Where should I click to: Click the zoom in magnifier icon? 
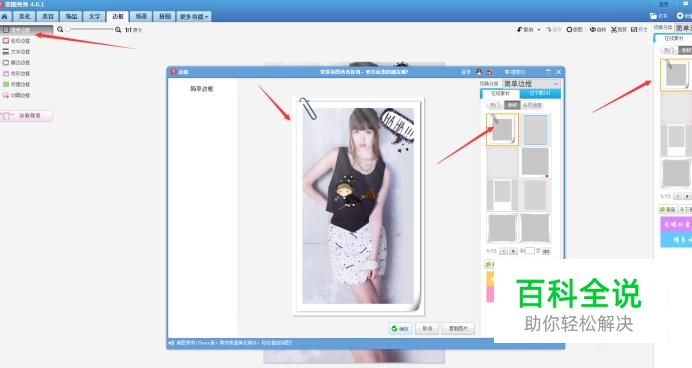pyautogui.click(x=118, y=30)
